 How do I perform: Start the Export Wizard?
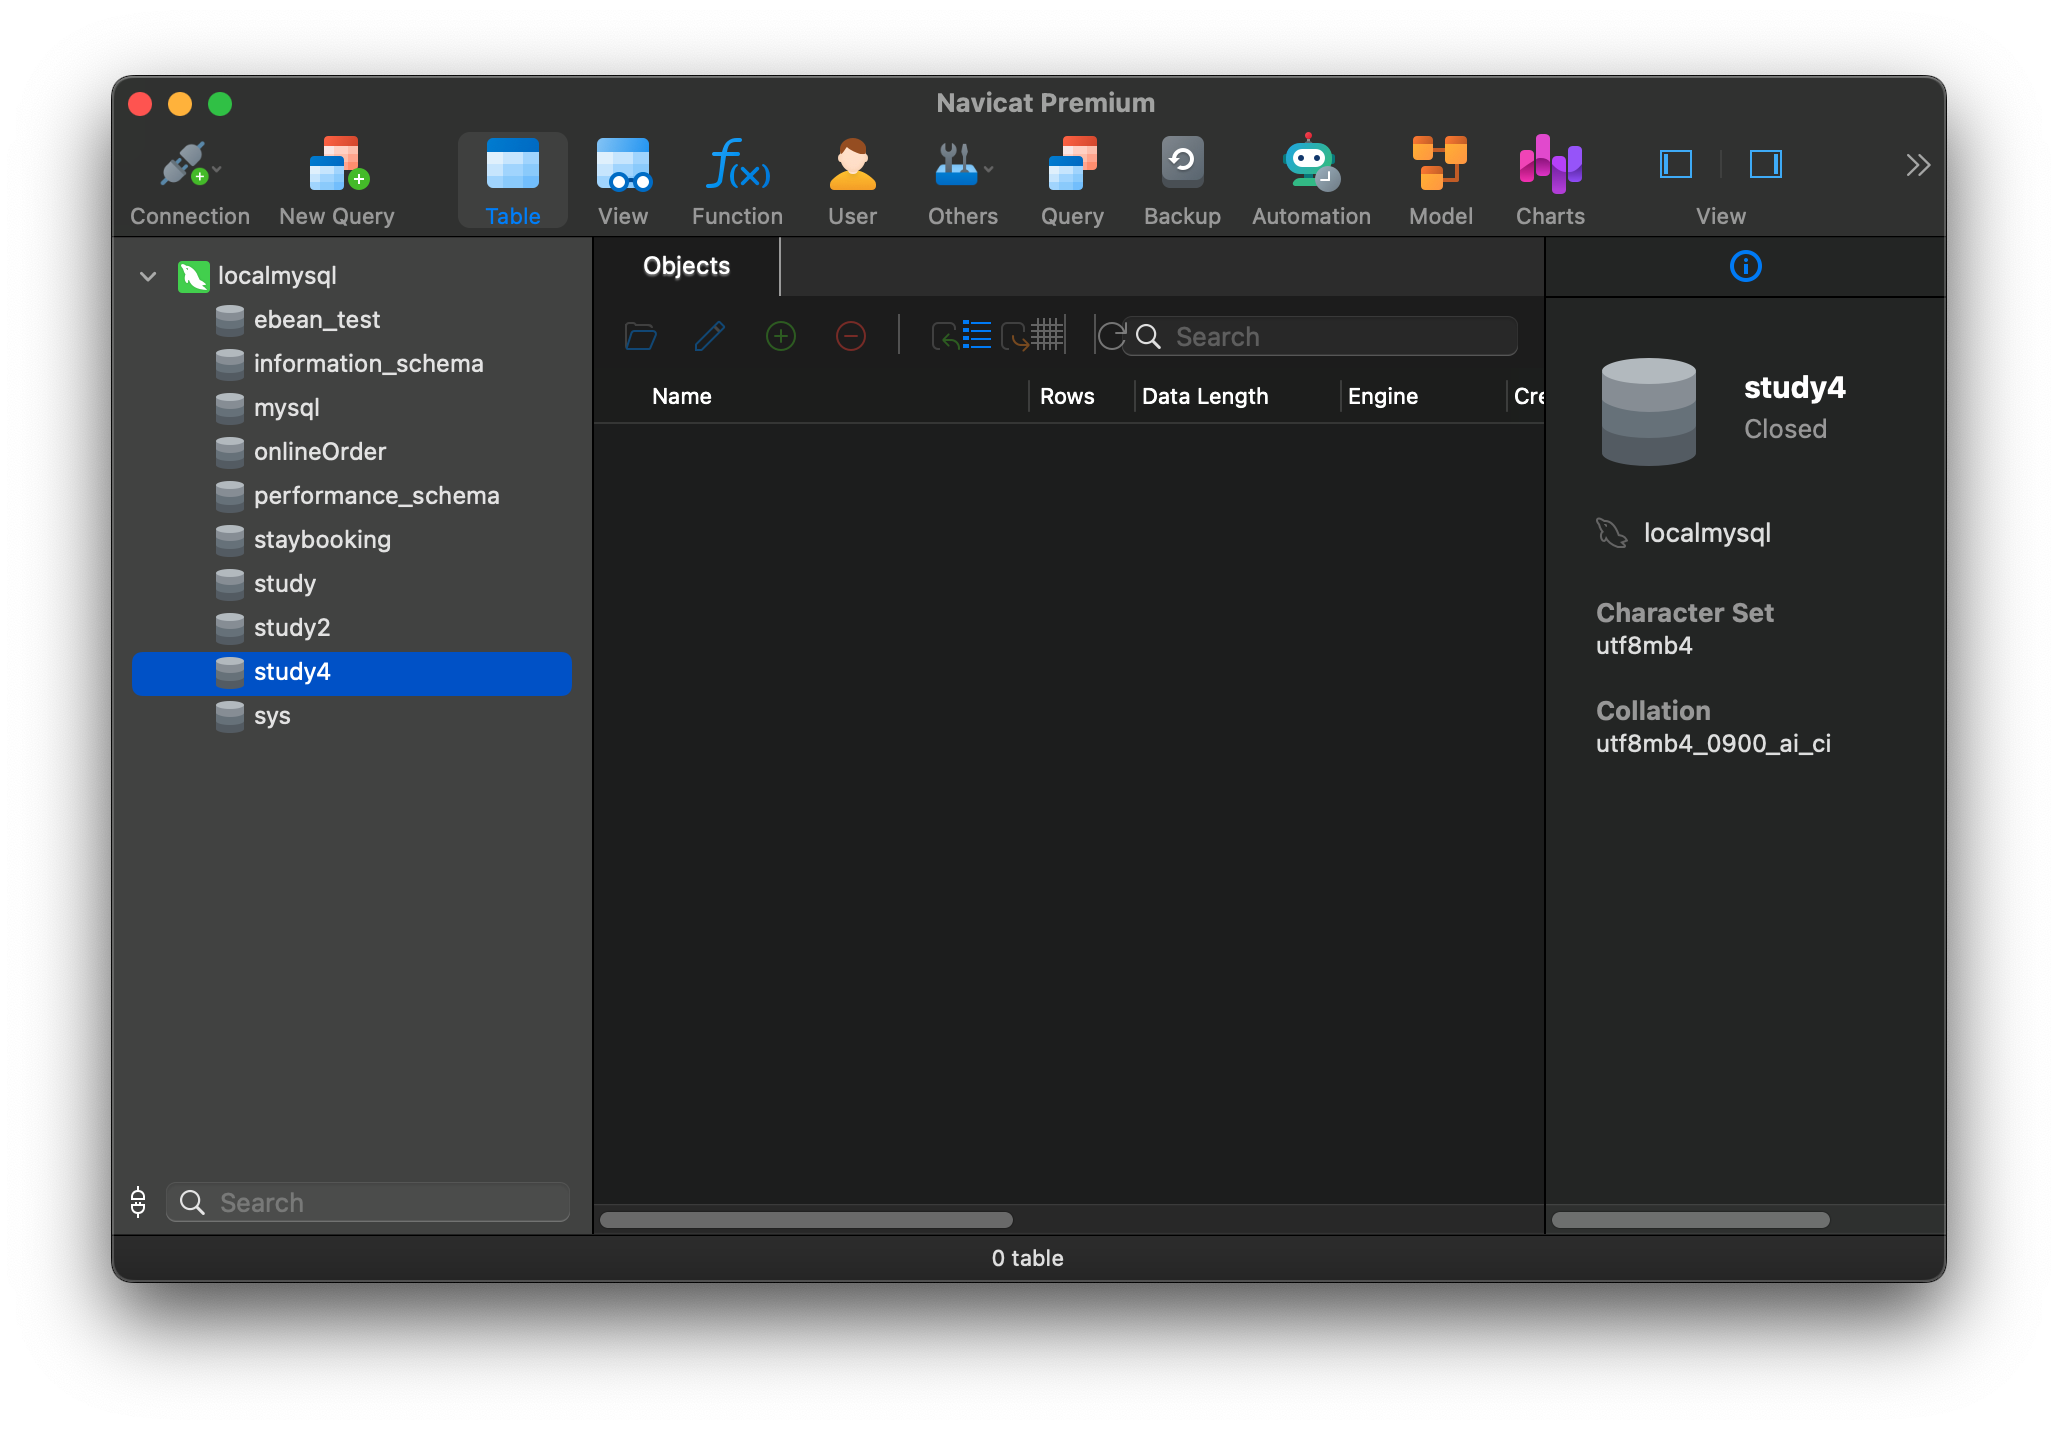1030,335
